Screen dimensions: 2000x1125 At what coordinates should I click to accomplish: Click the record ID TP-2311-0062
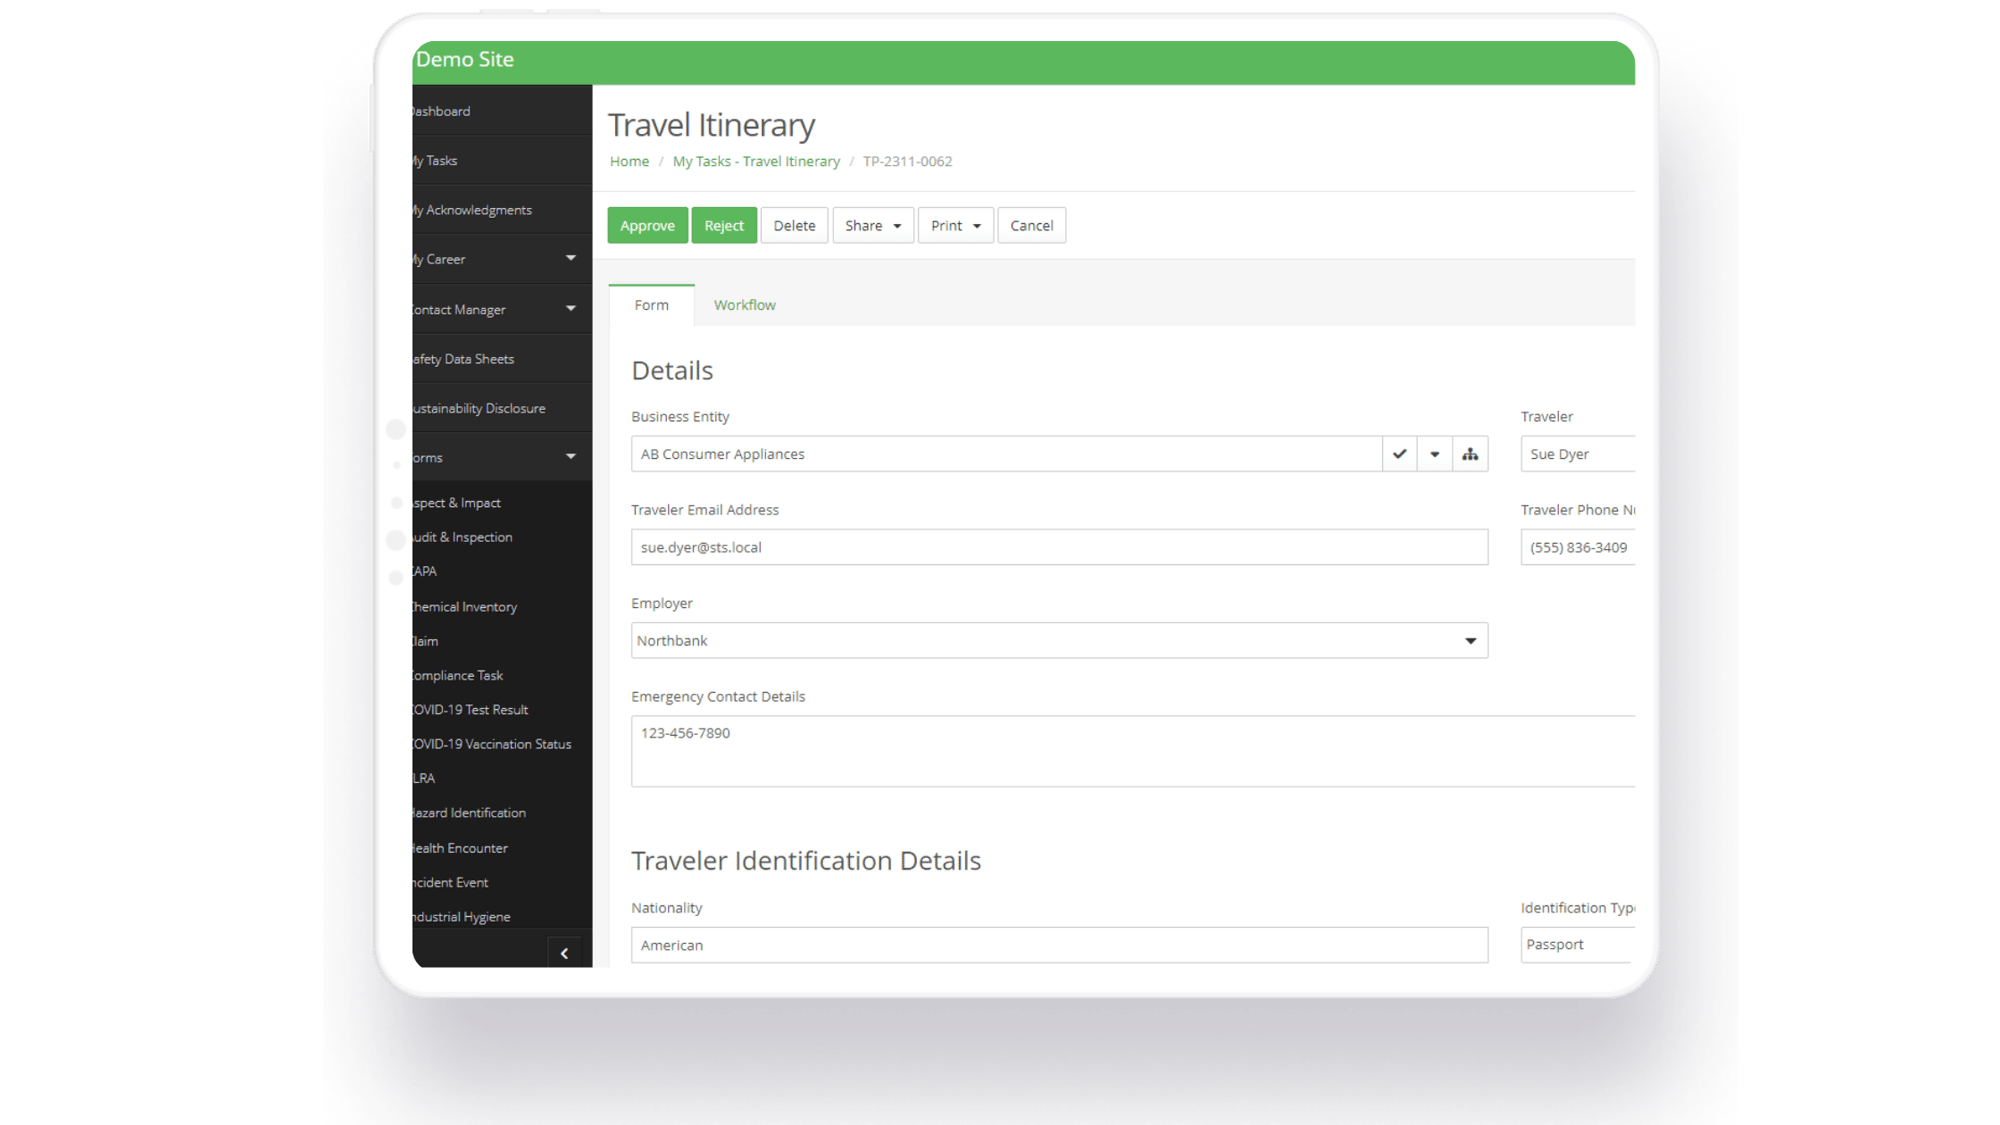907,161
